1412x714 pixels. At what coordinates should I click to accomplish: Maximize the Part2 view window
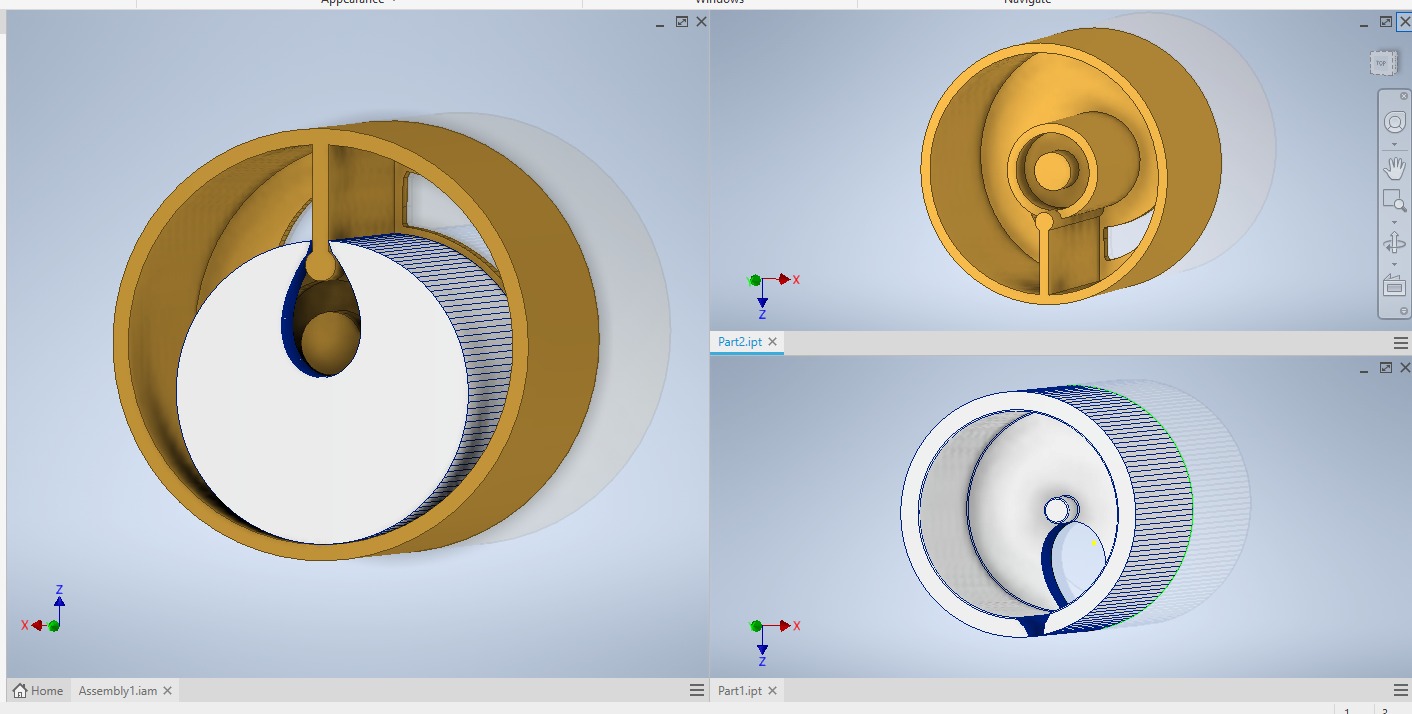(1385, 21)
